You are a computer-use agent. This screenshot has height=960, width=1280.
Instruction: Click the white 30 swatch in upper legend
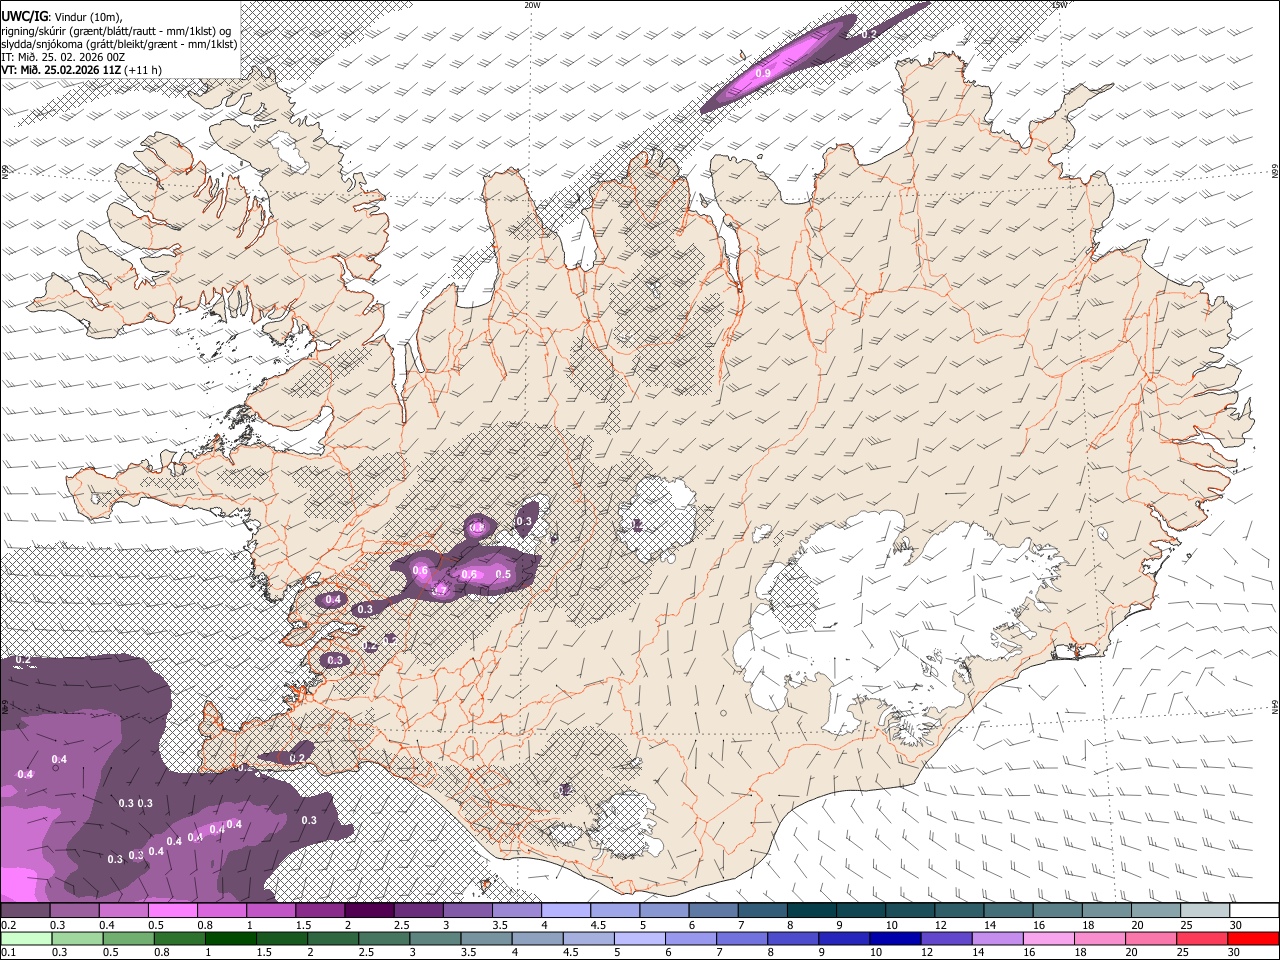point(1254,911)
